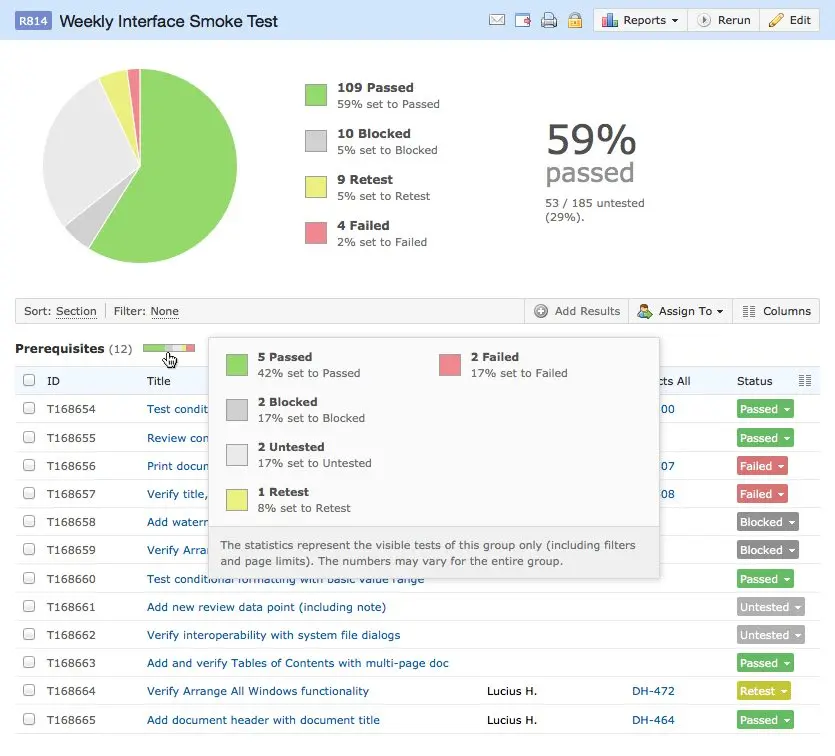Image resolution: width=835 pixels, height=756 pixels.
Task: Toggle the select-all checkbox in table header
Action: tap(29, 380)
